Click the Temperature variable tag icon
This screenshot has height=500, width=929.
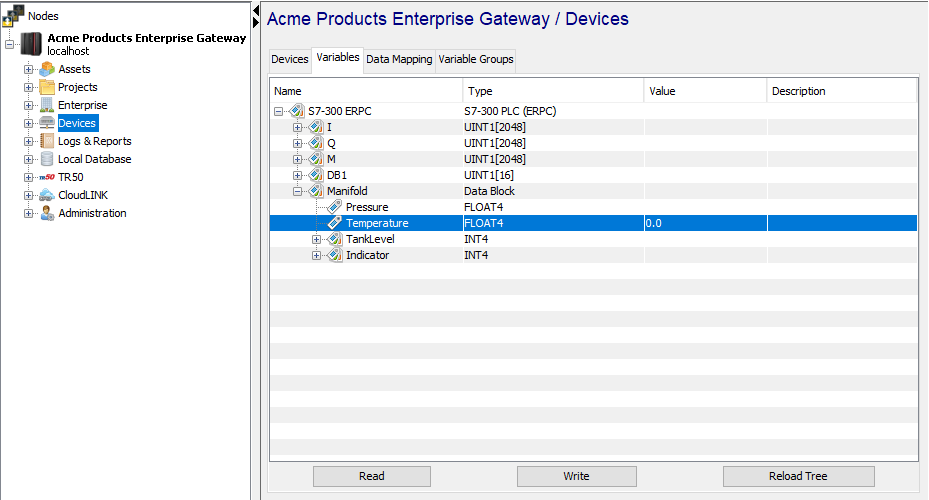point(335,223)
